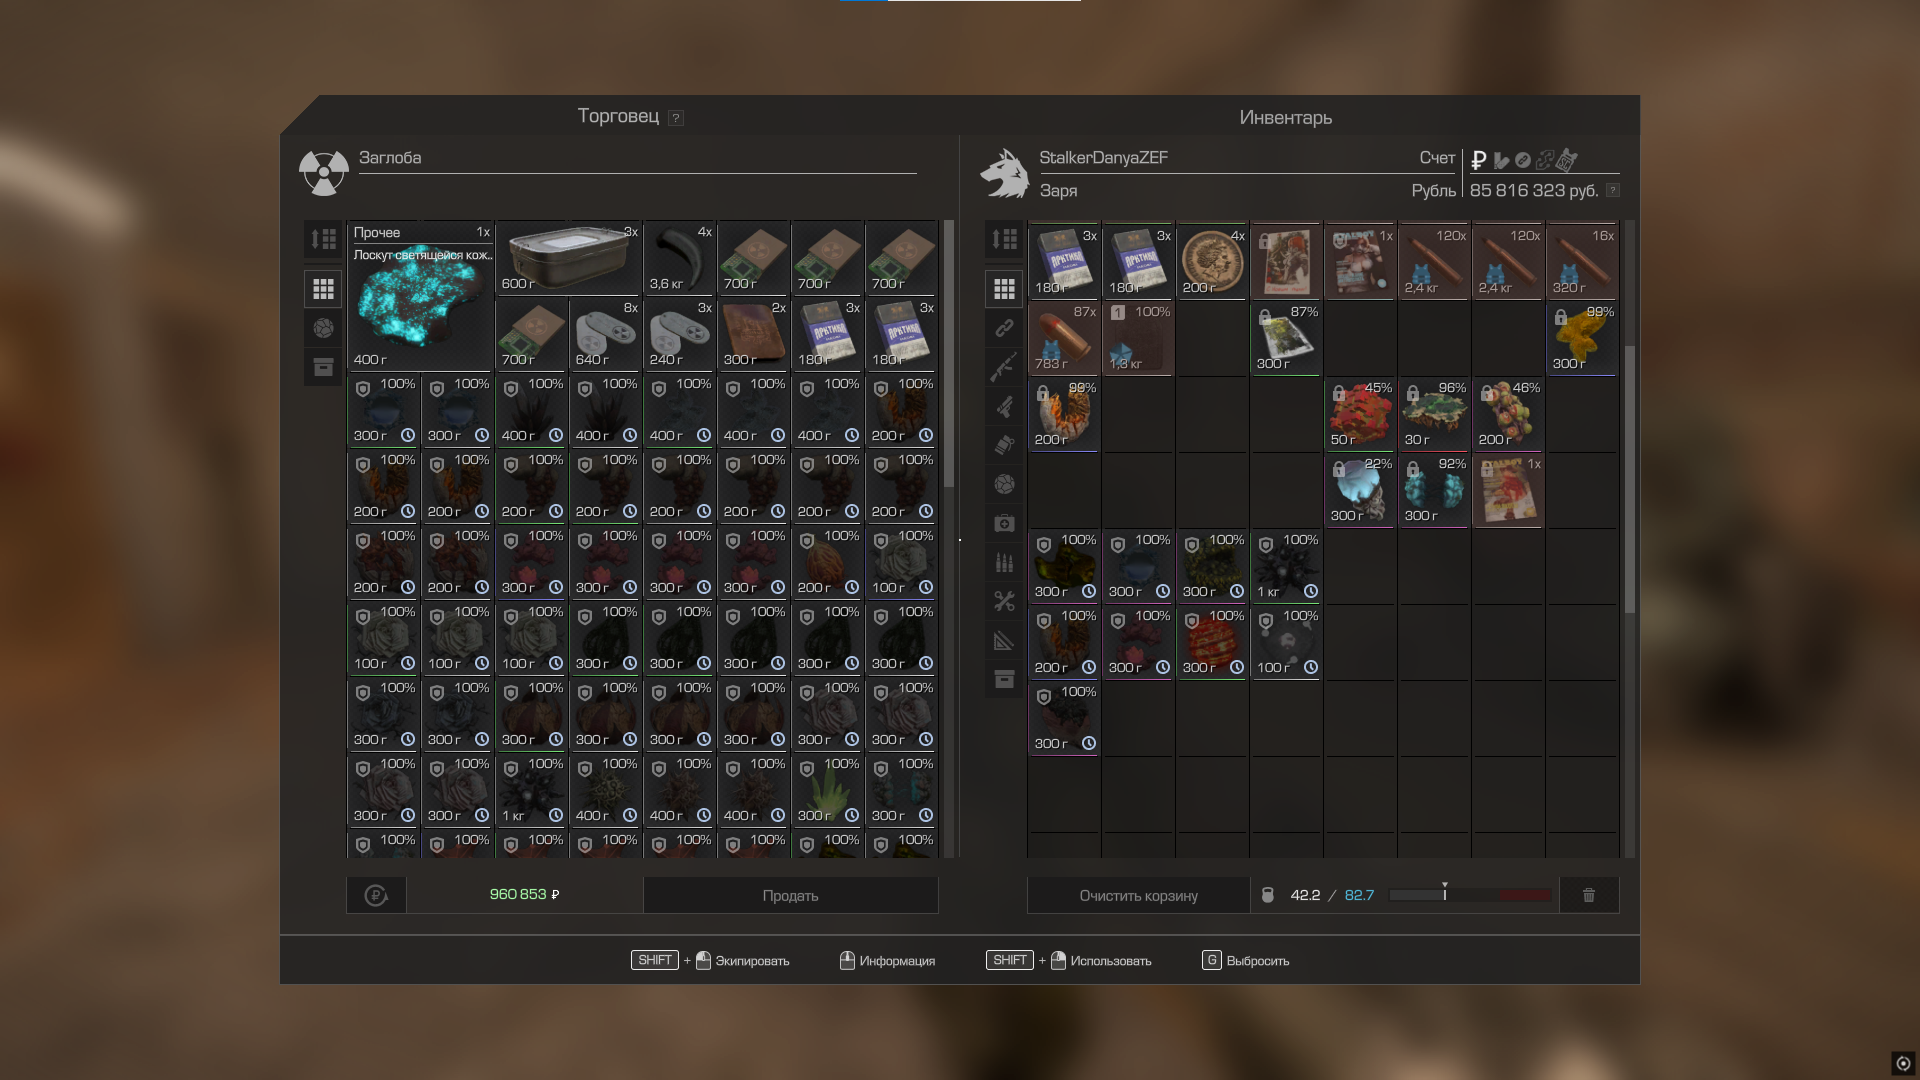Click the trash bin icon
This screenshot has height=1080, width=1920.
(x=1589, y=895)
